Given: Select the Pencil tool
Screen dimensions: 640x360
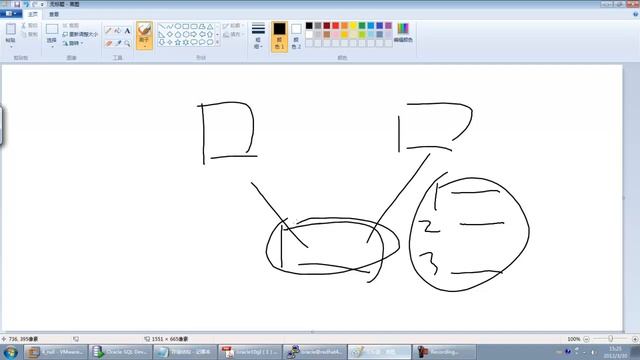Looking at the screenshot, I should pos(108,31).
